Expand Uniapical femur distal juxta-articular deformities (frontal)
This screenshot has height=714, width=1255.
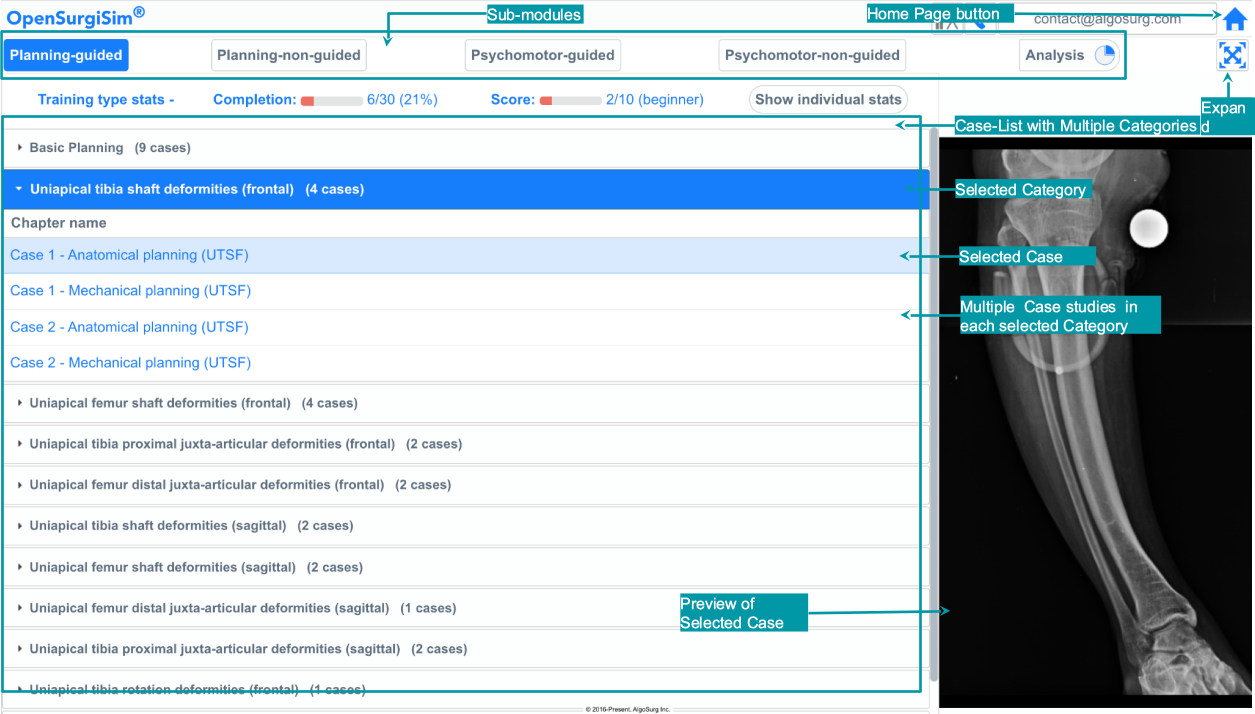[x=240, y=485]
